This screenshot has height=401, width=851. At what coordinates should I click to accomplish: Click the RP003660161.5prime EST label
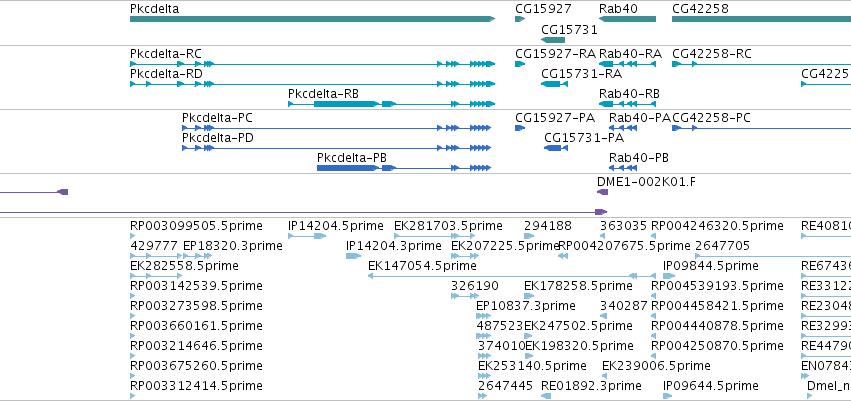tap(196, 326)
